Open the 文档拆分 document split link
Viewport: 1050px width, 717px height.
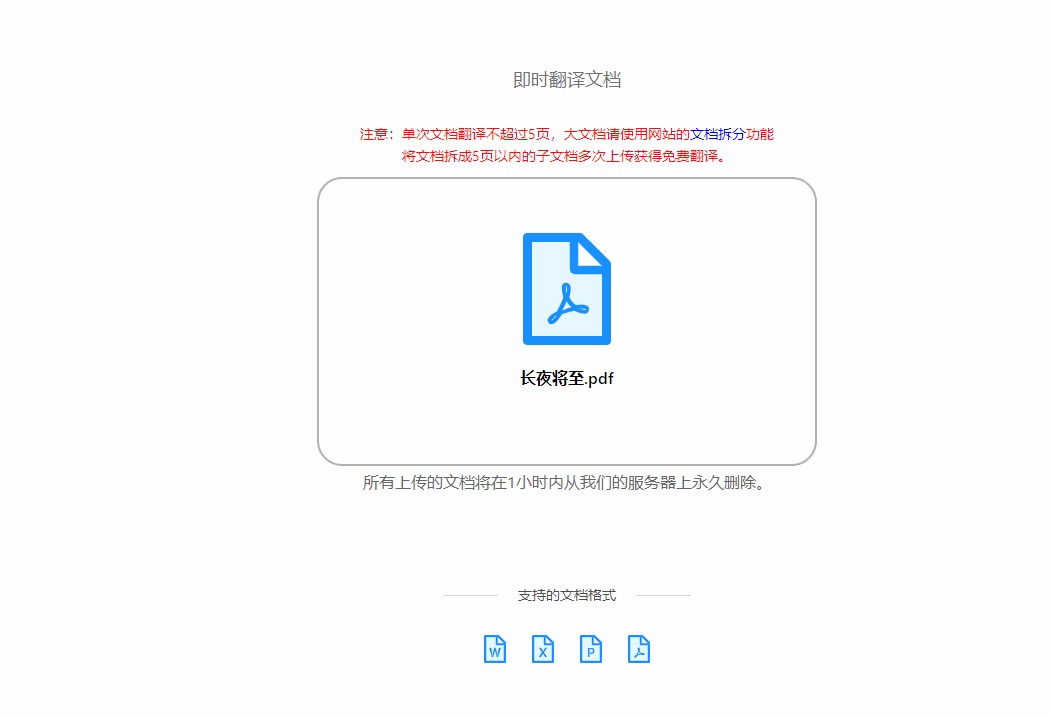(x=717, y=134)
